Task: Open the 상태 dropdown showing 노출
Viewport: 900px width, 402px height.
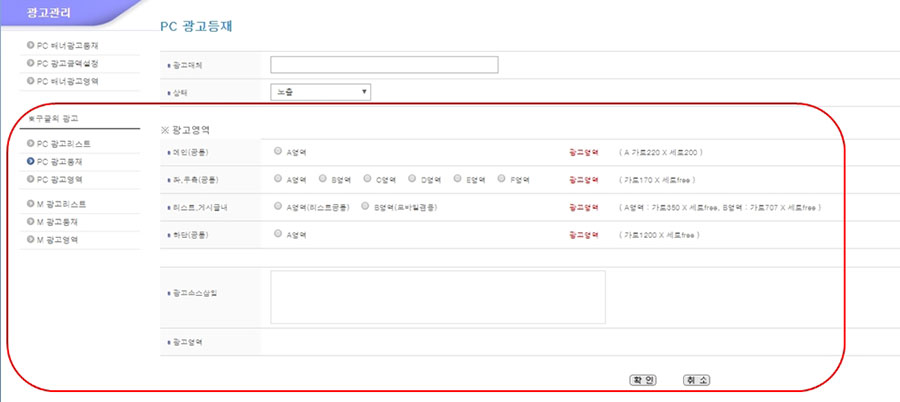Action: (321, 92)
